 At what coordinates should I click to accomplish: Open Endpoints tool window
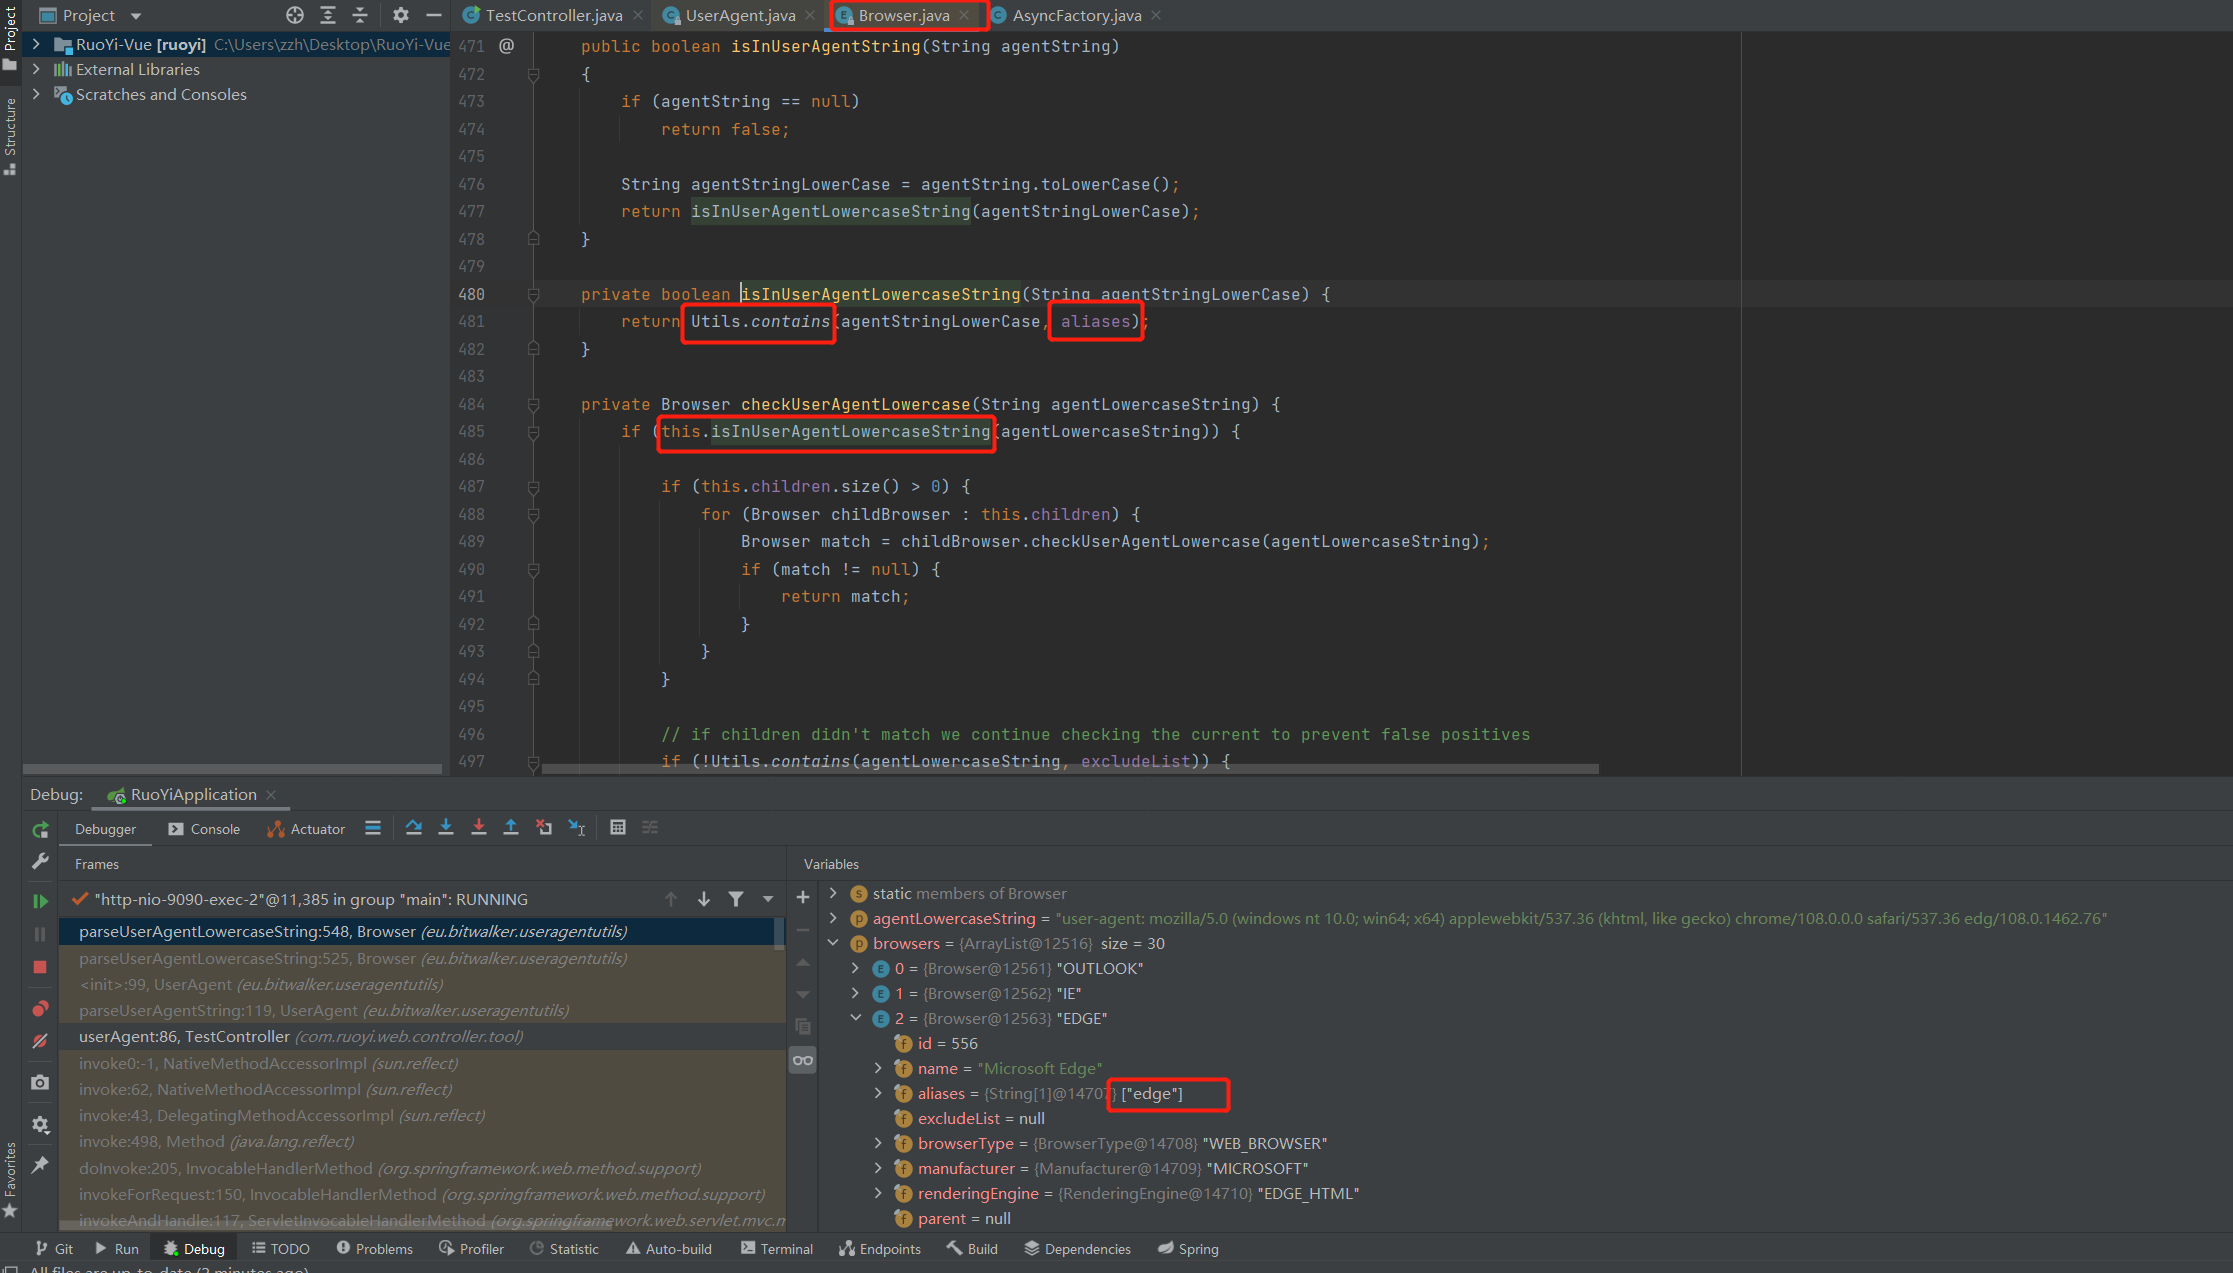click(x=880, y=1249)
